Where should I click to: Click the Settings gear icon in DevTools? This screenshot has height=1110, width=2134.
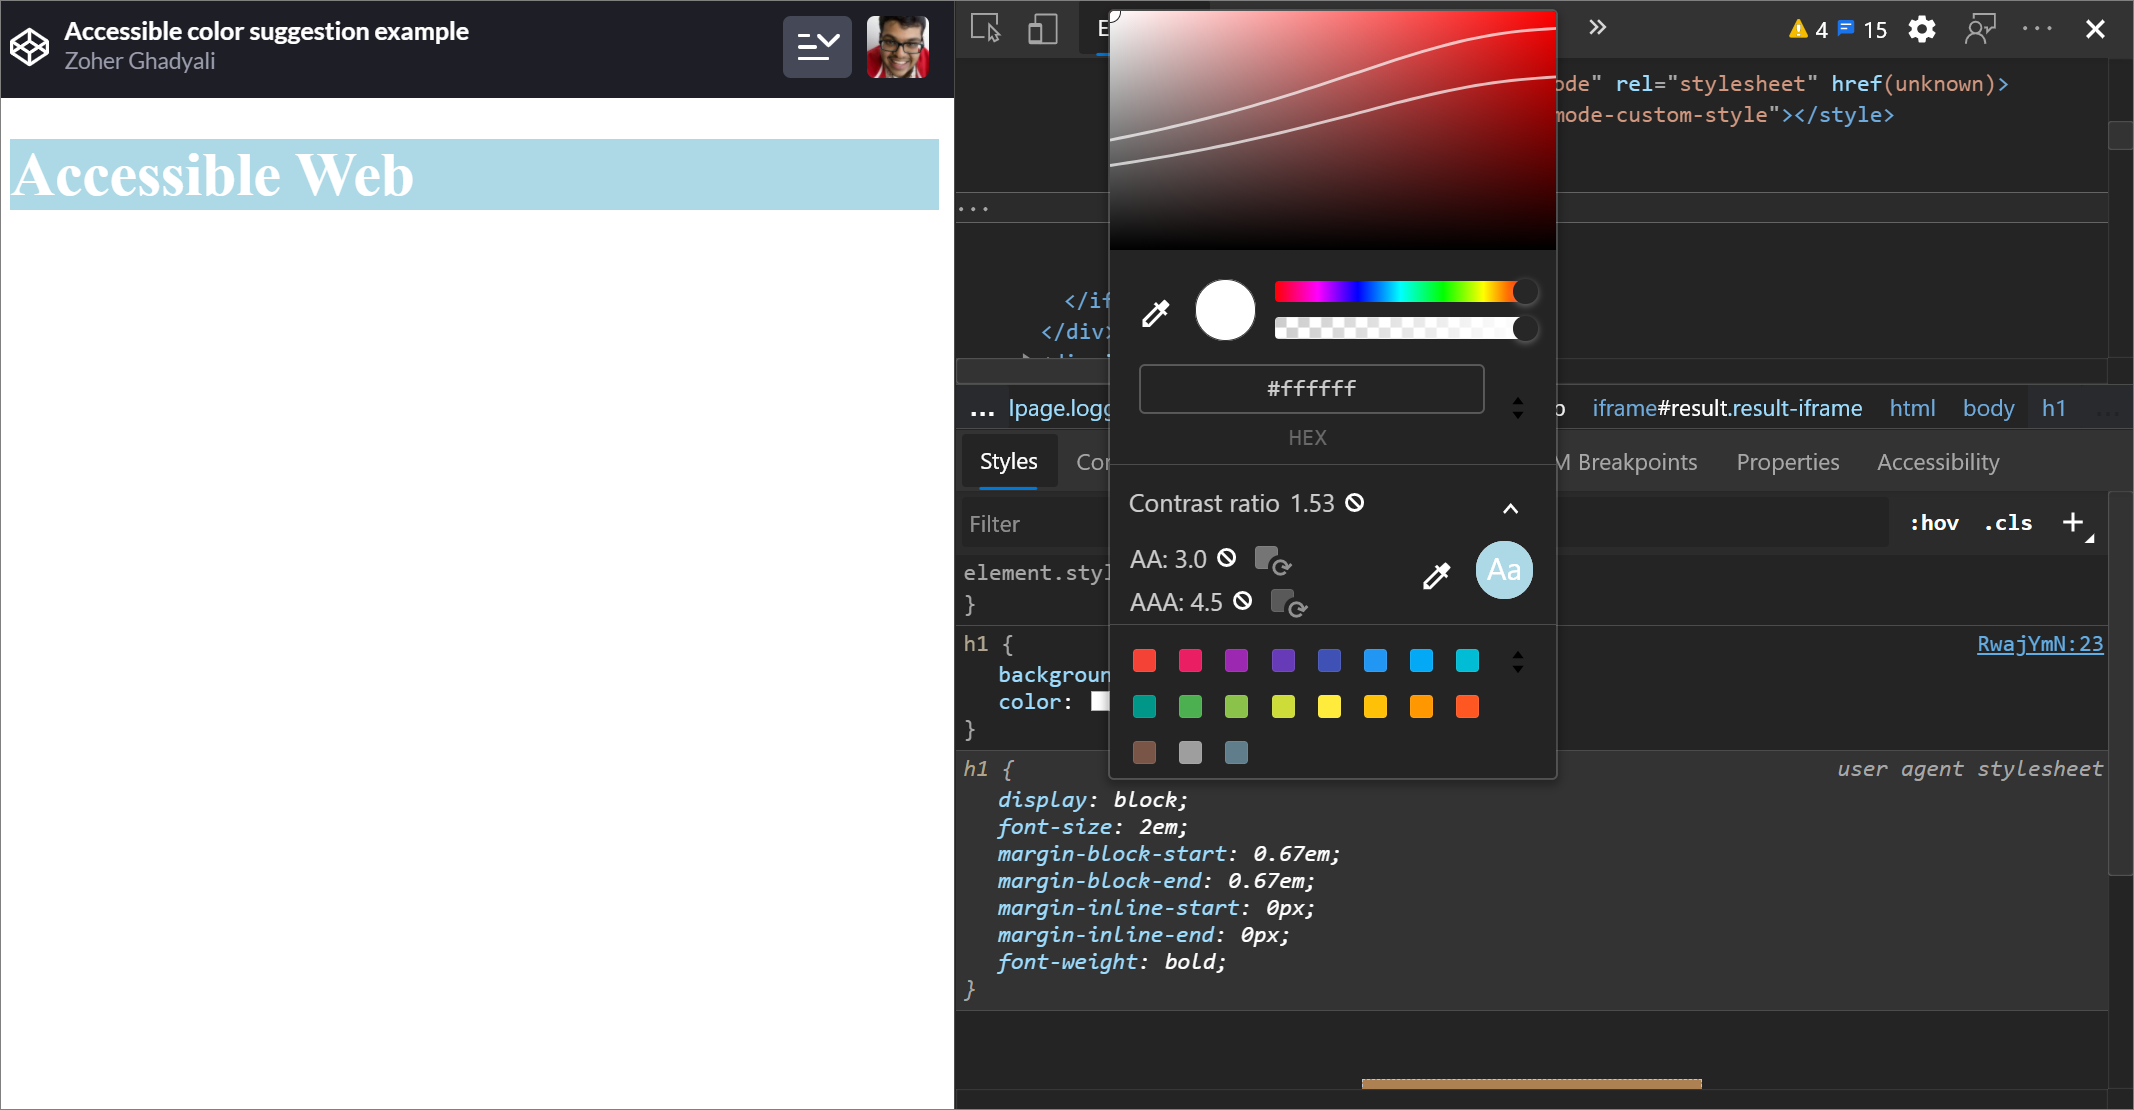pyautogui.click(x=1924, y=28)
